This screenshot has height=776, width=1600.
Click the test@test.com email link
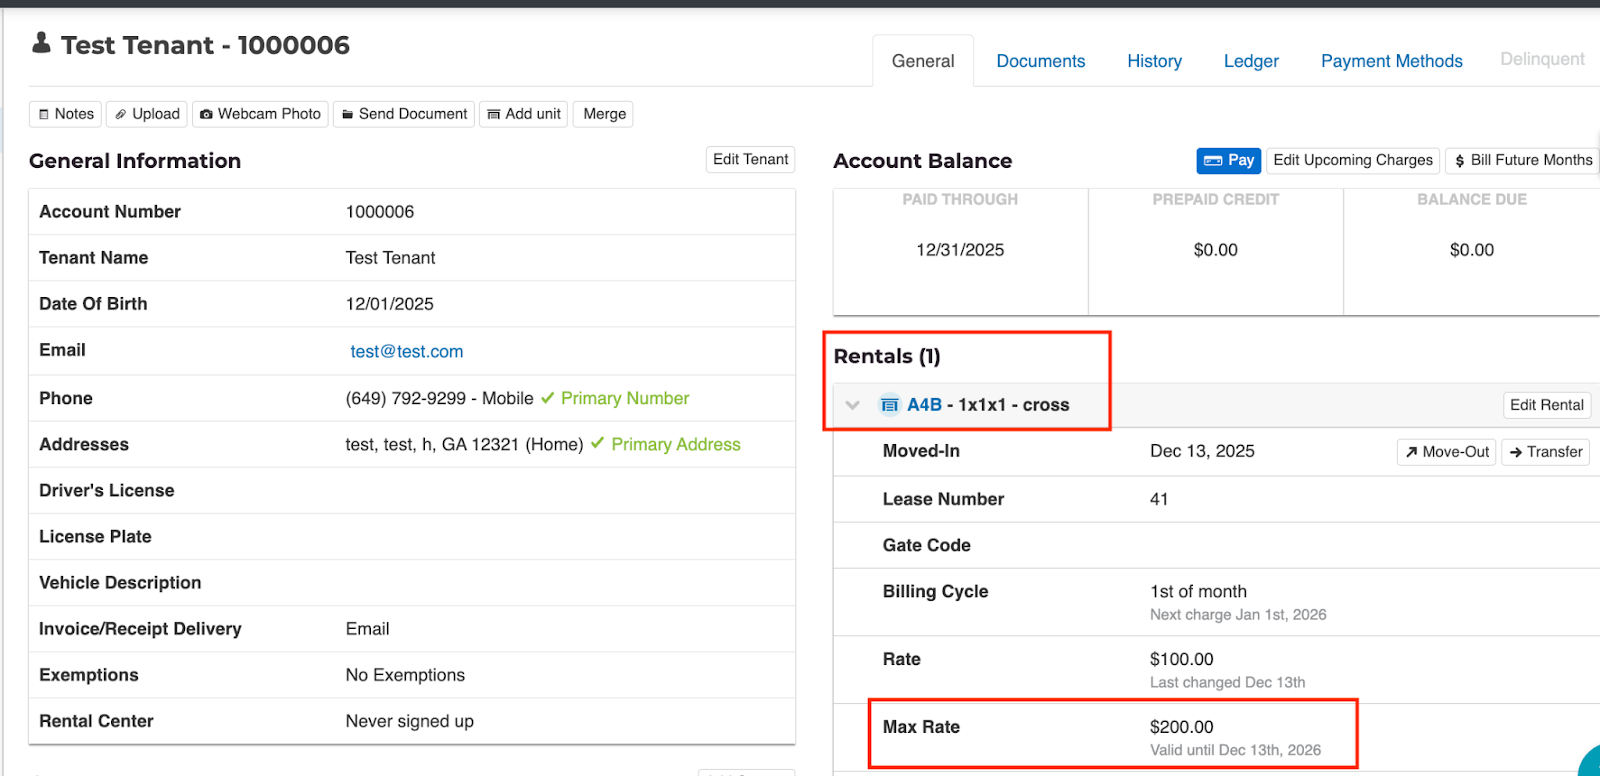point(406,352)
